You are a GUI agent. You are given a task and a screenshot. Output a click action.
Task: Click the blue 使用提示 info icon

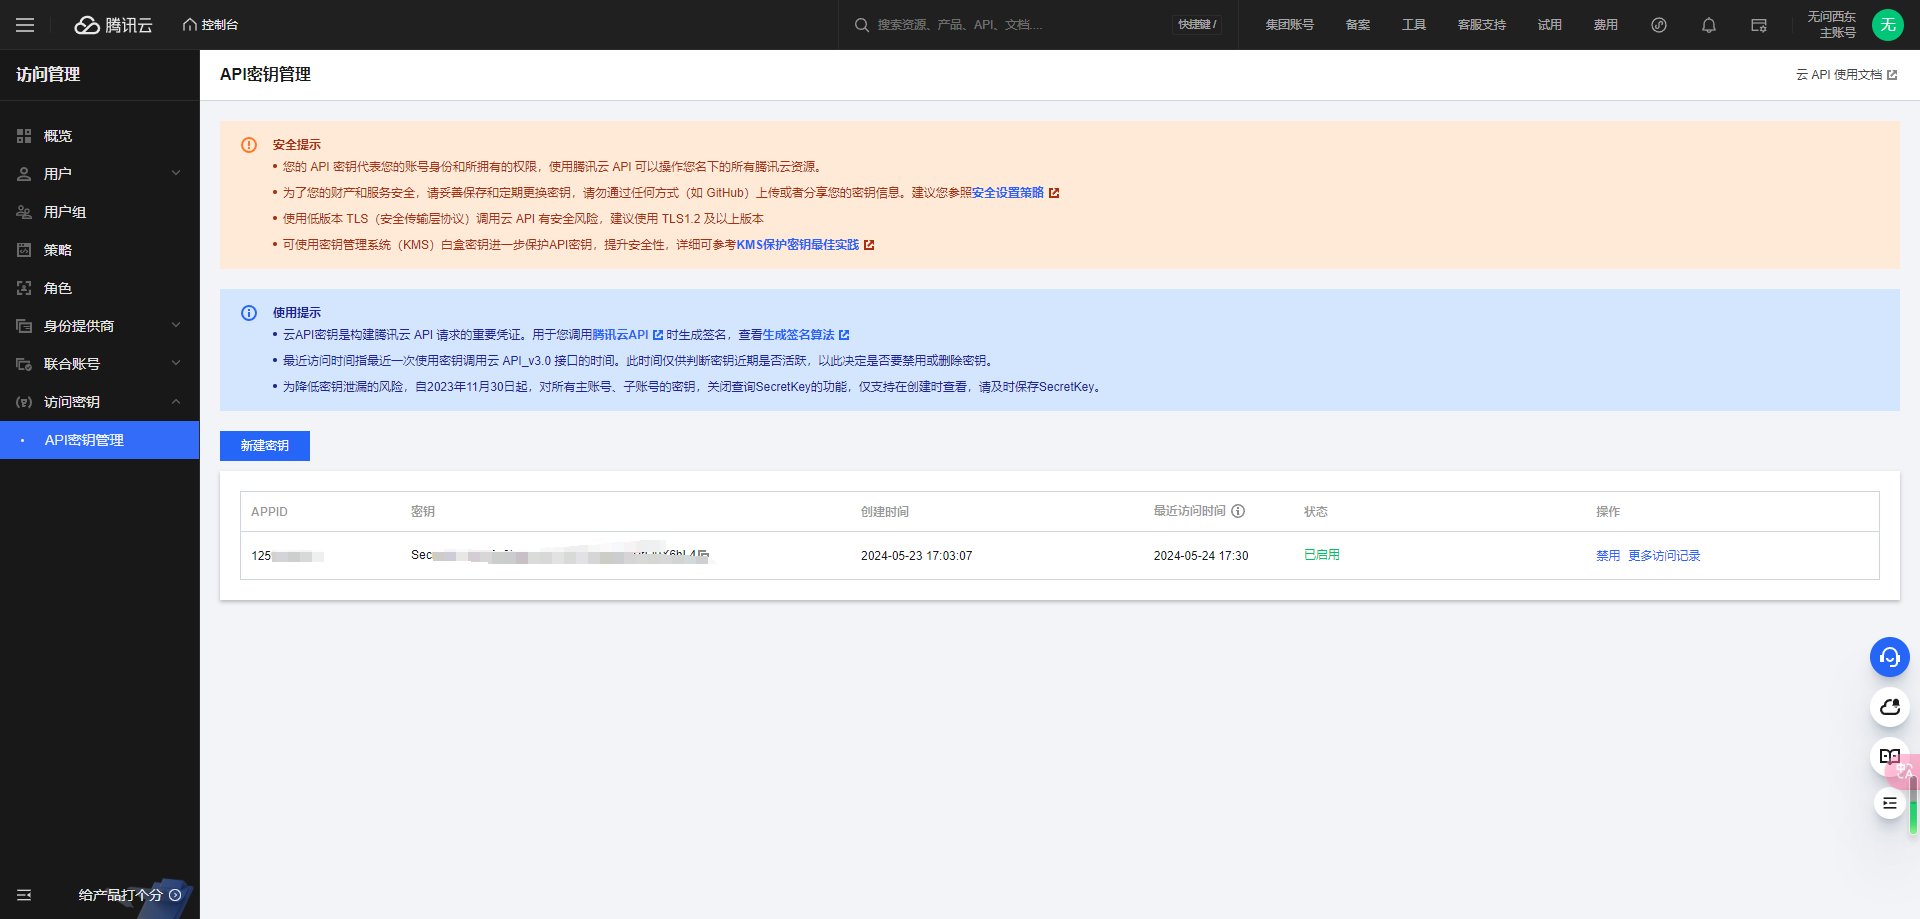click(x=249, y=313)
